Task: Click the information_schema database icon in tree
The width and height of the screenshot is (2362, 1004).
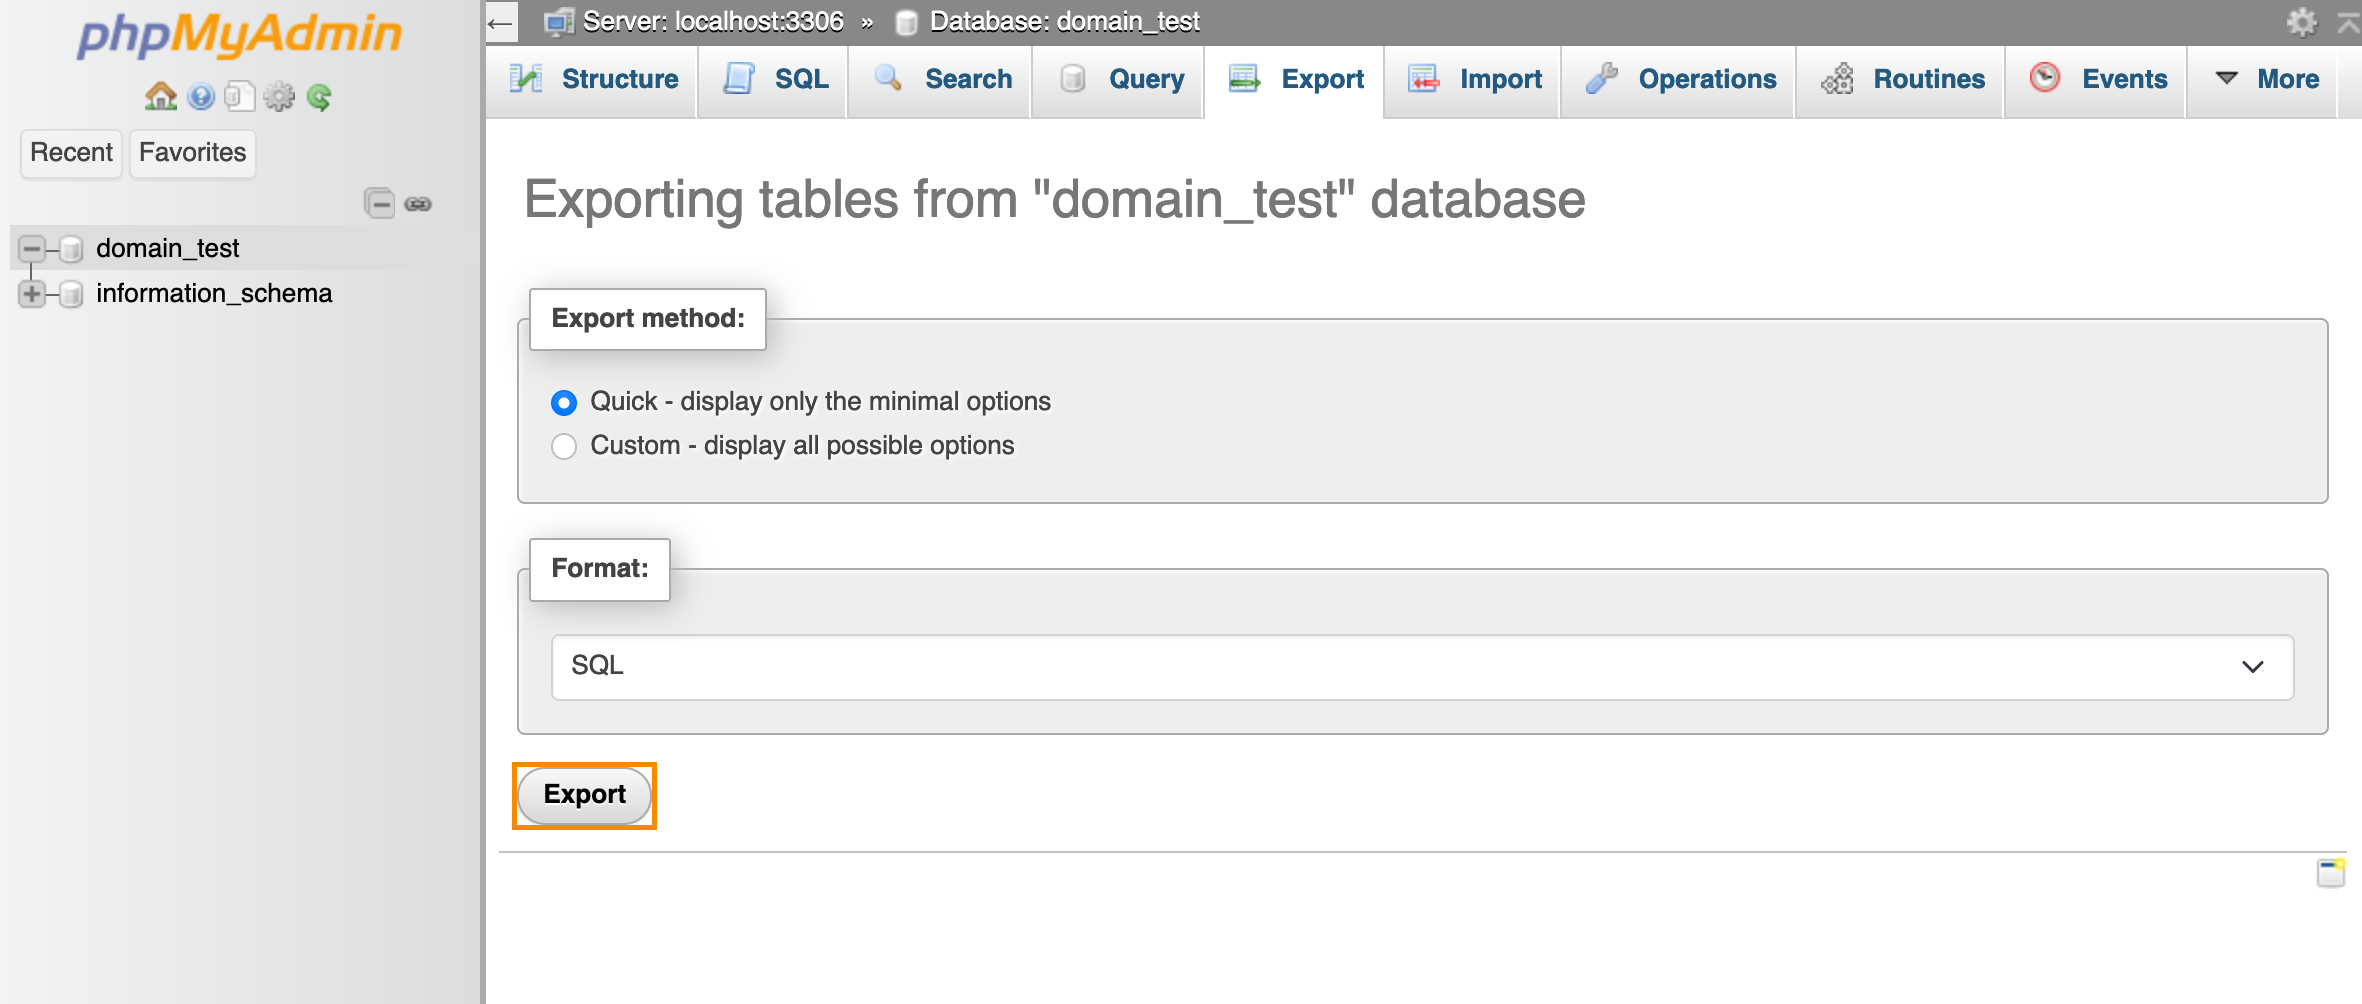Action: [x=71, y=294]
